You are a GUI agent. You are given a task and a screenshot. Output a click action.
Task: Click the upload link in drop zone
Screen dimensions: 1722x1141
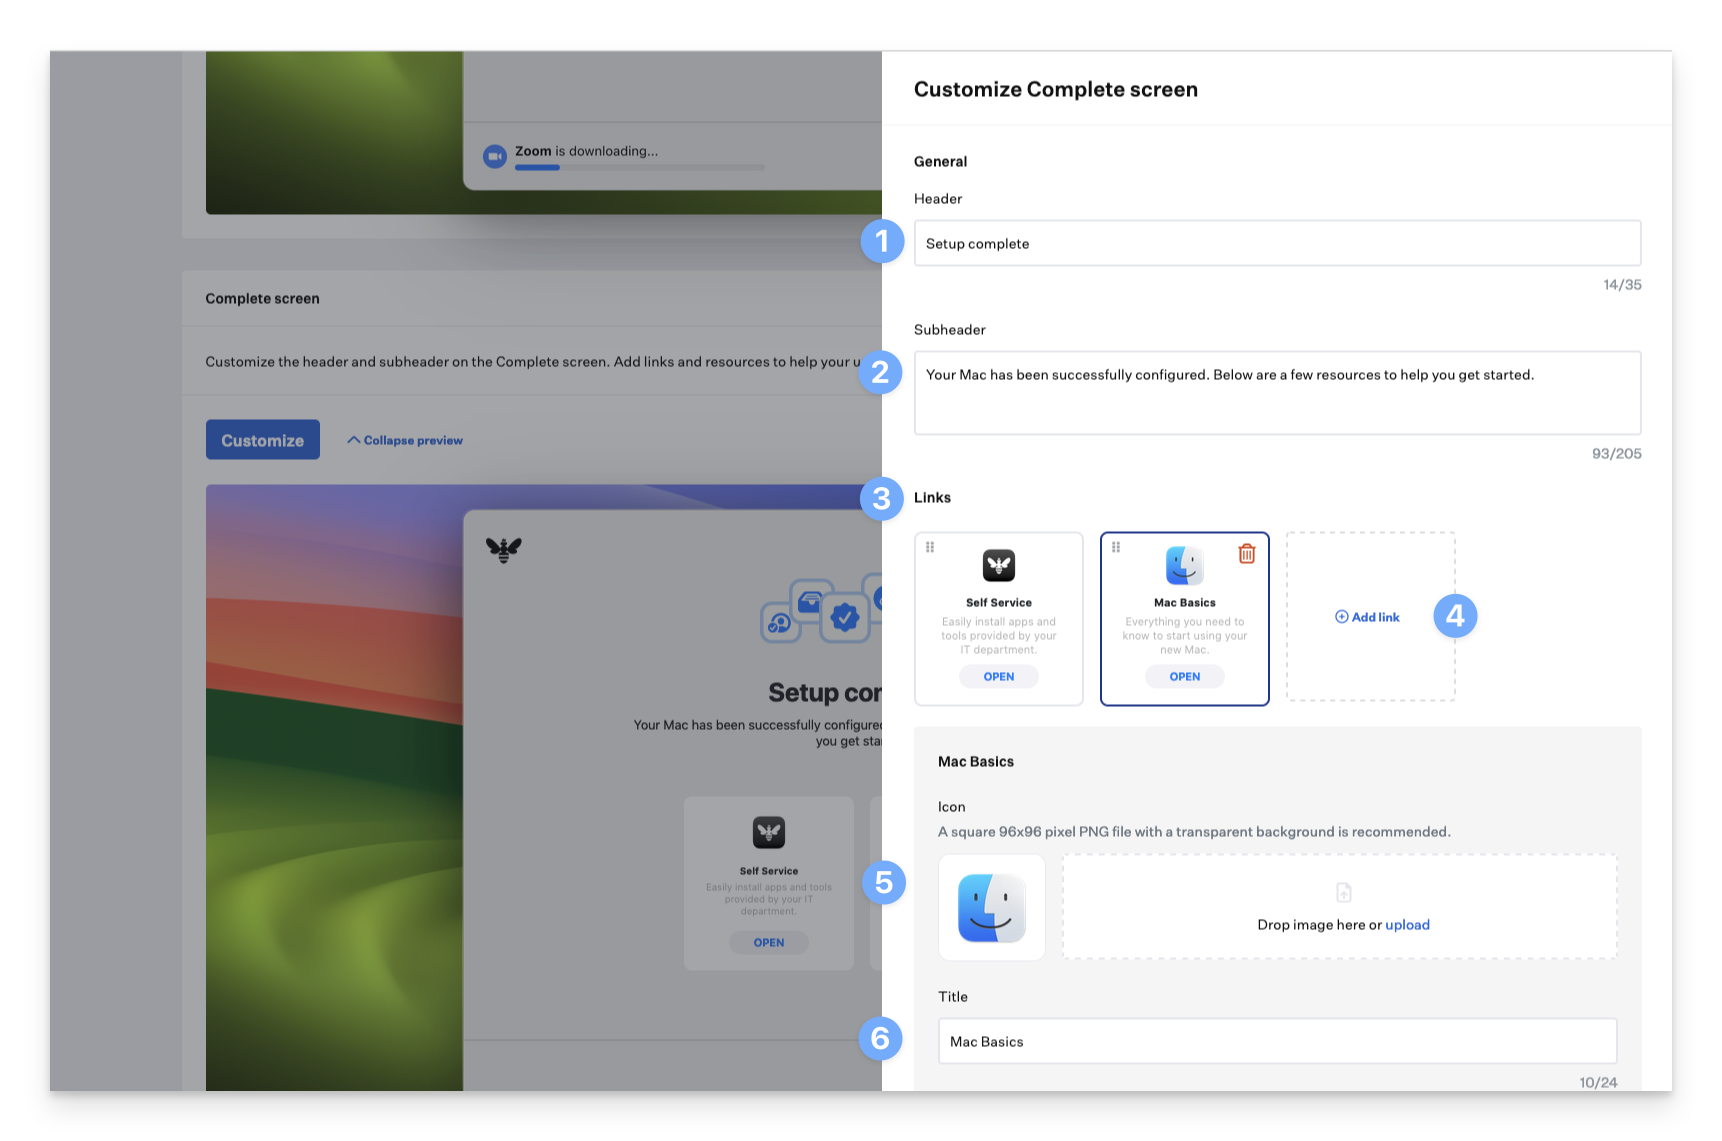click(1407, 925)
